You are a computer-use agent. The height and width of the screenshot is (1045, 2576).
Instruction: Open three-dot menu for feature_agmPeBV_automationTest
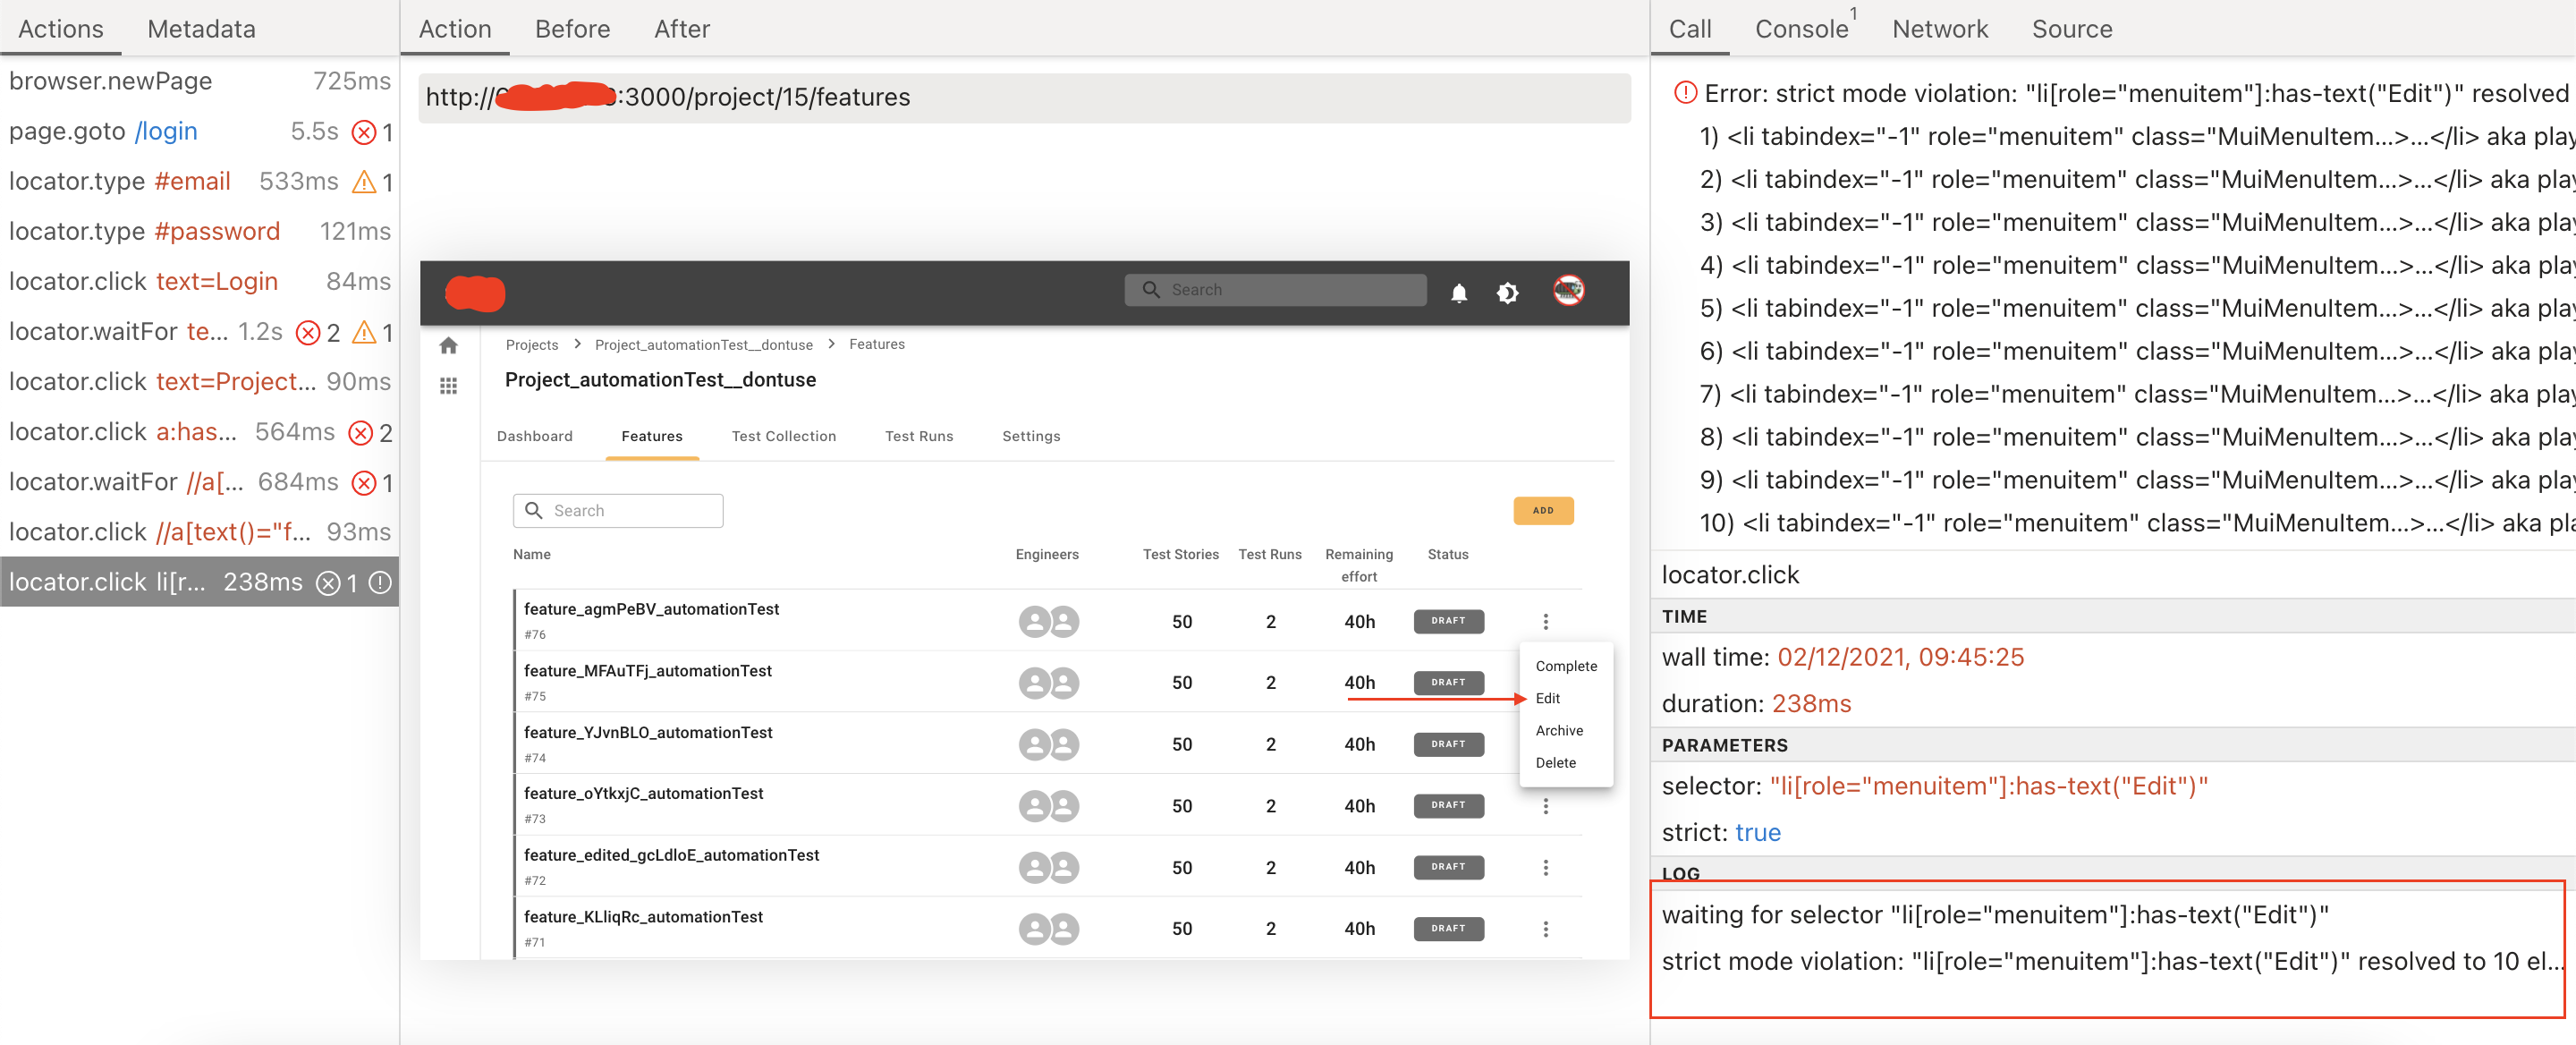tap(1545, 621)
